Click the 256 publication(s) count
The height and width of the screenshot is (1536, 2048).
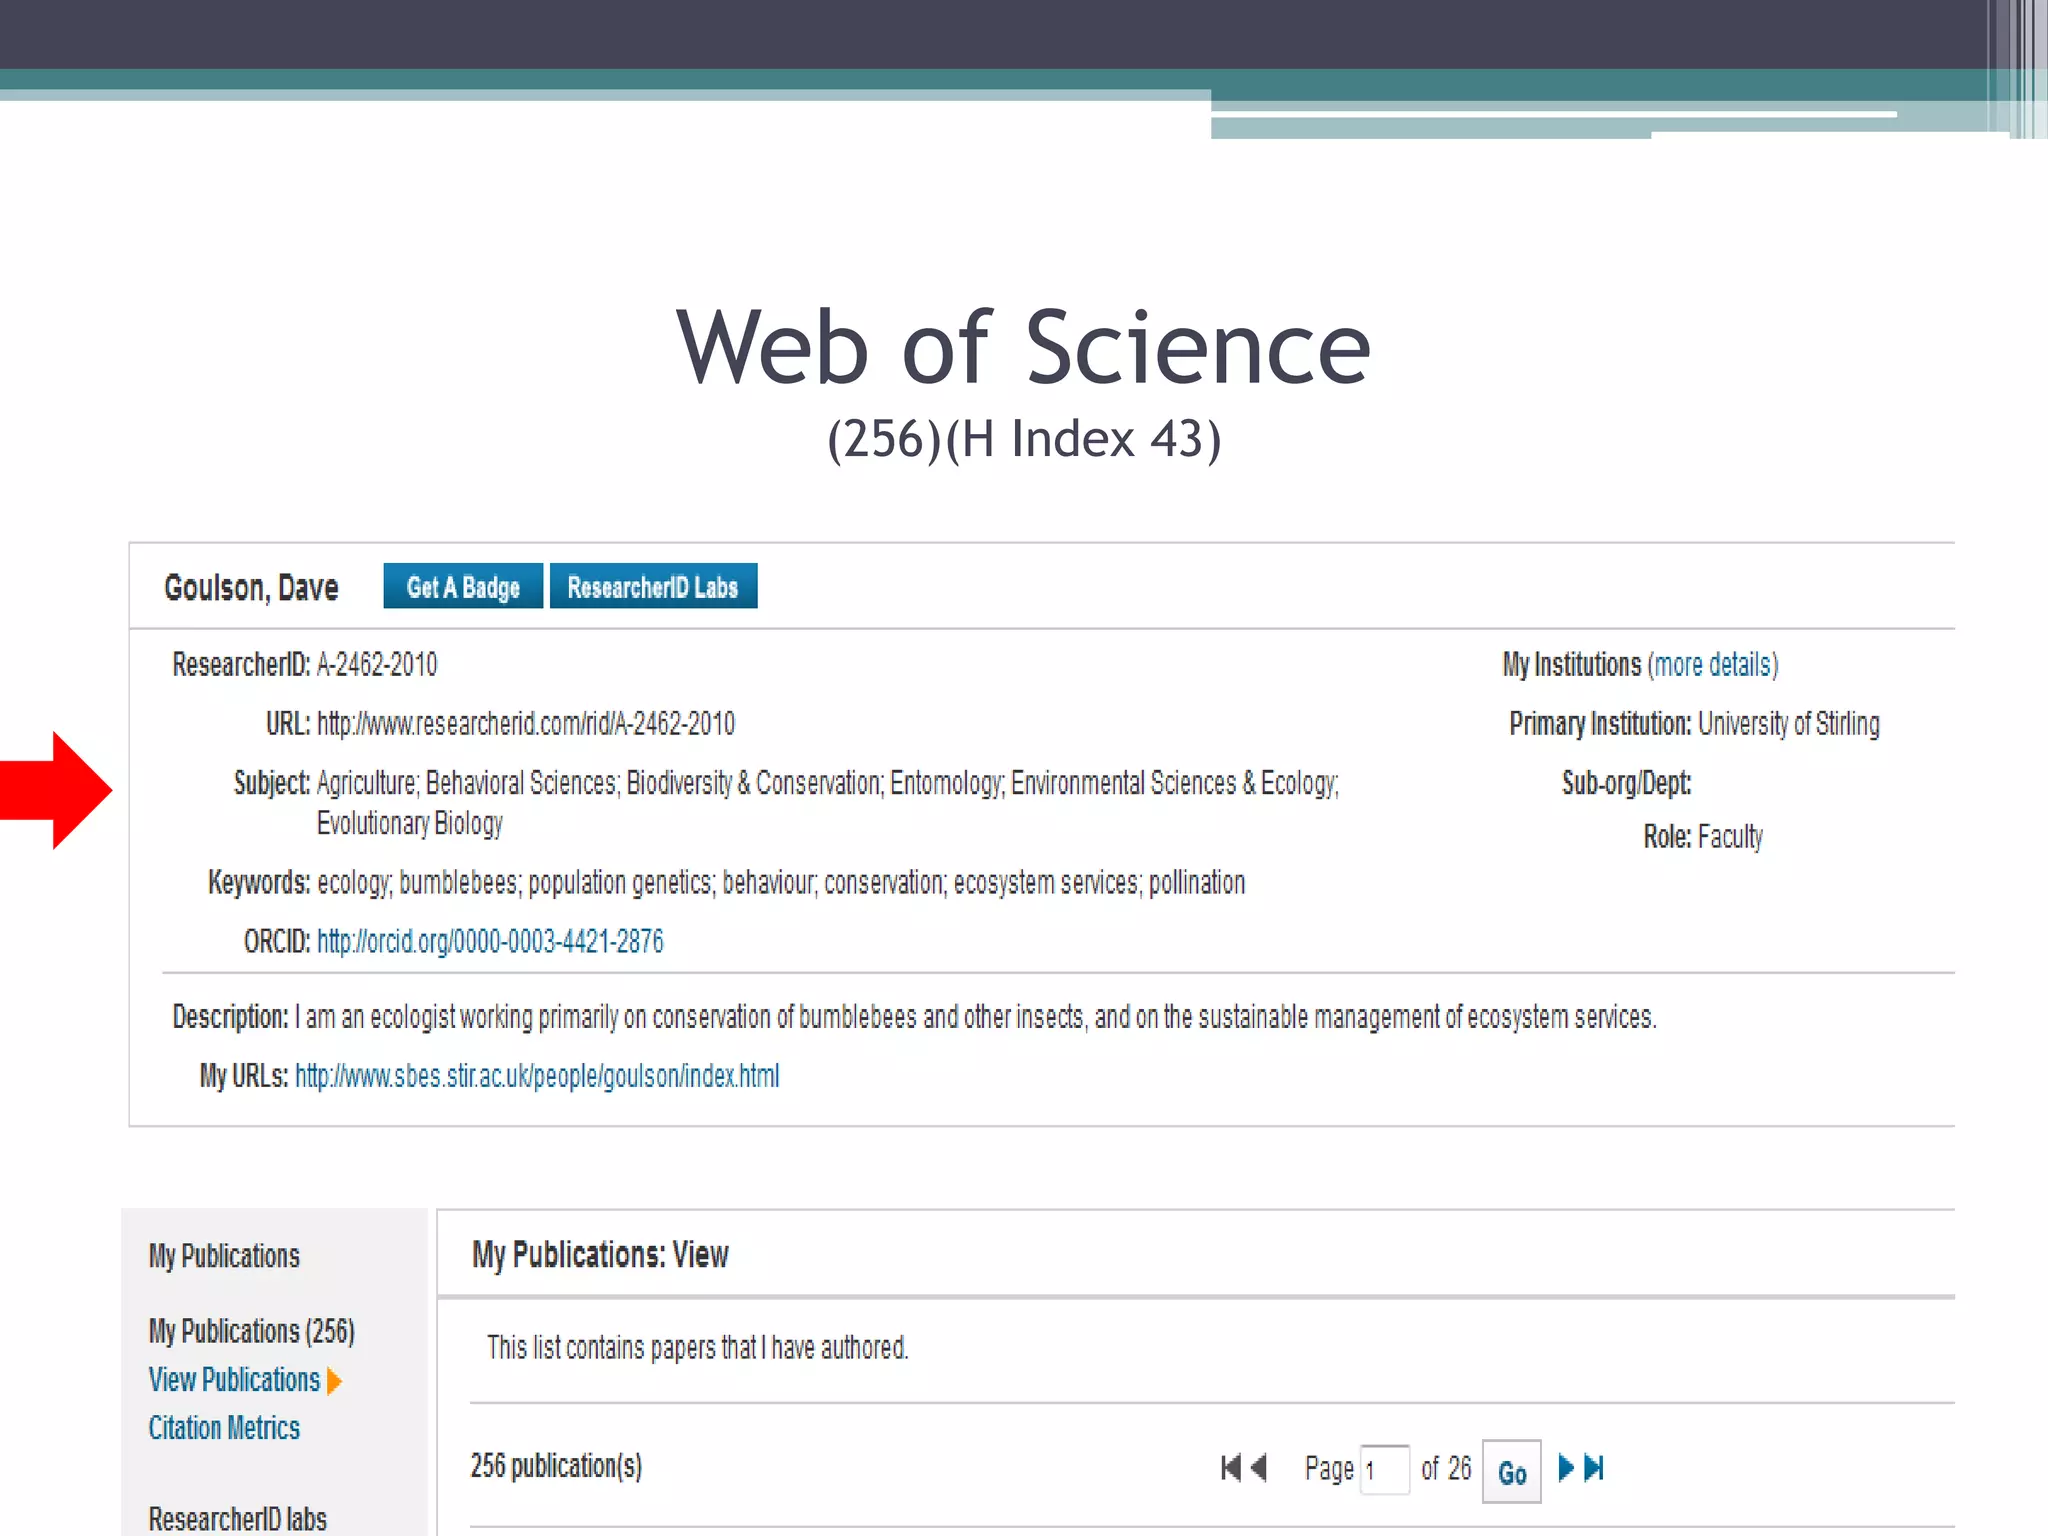pyautogui.click(x=557, y=1466)
